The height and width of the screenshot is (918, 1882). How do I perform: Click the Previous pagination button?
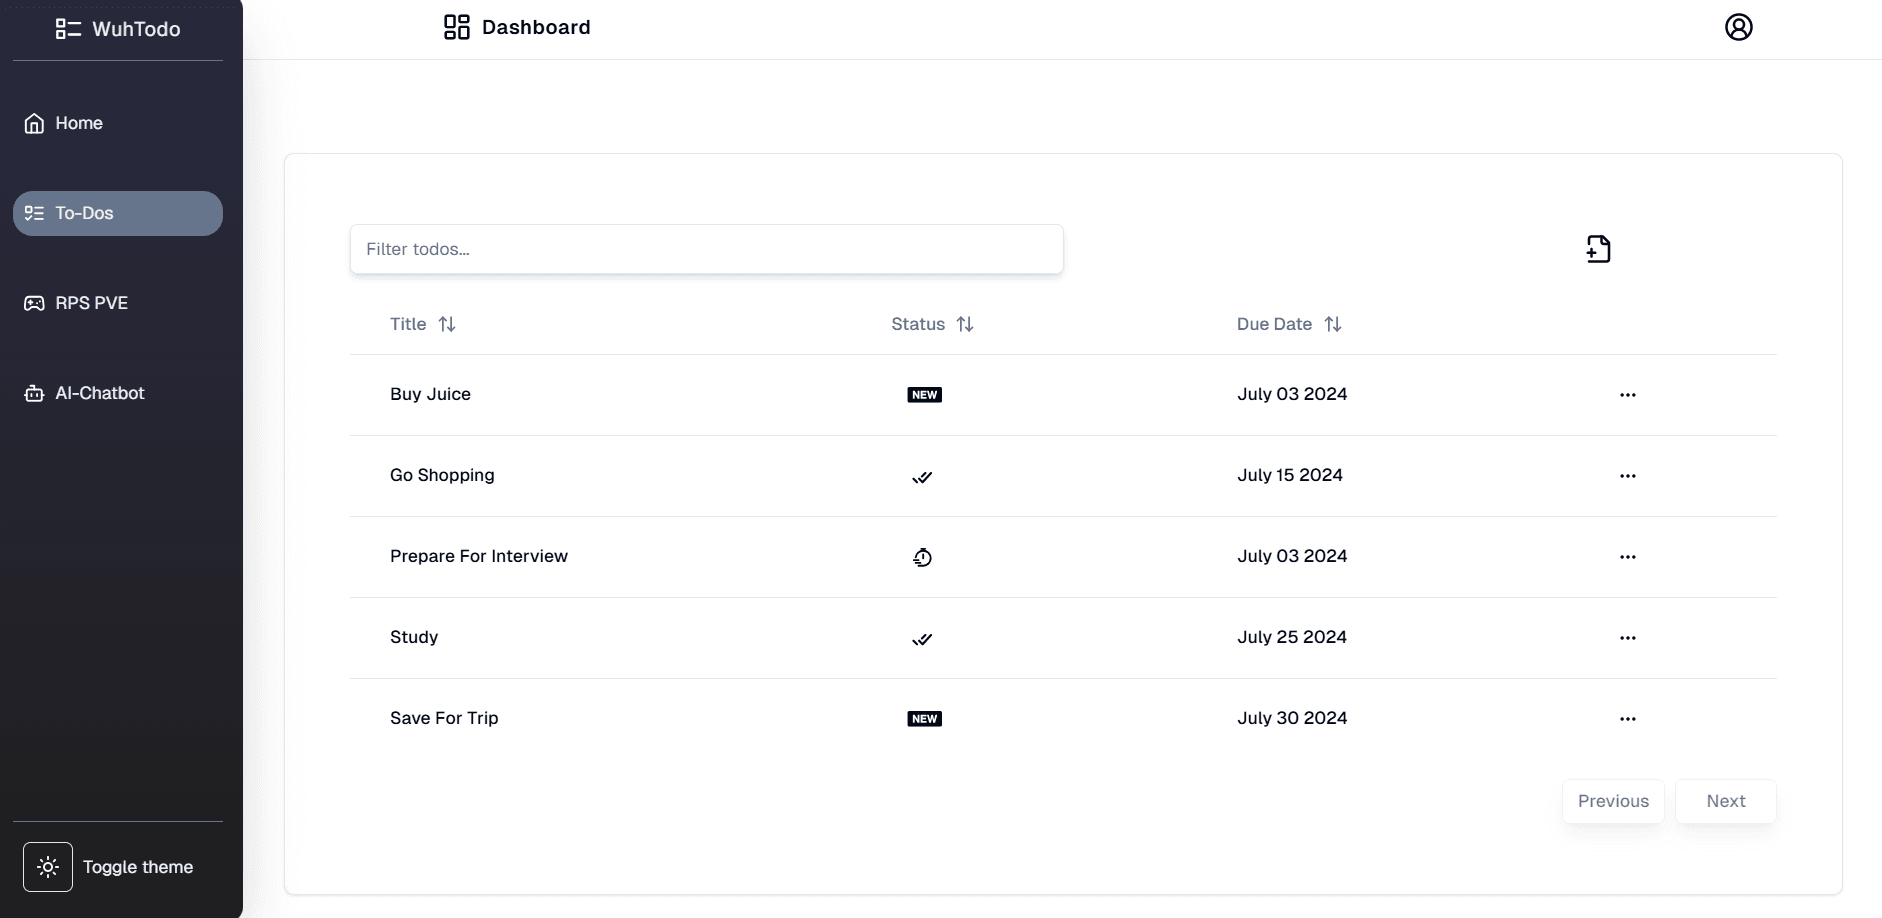(1613, 801)
